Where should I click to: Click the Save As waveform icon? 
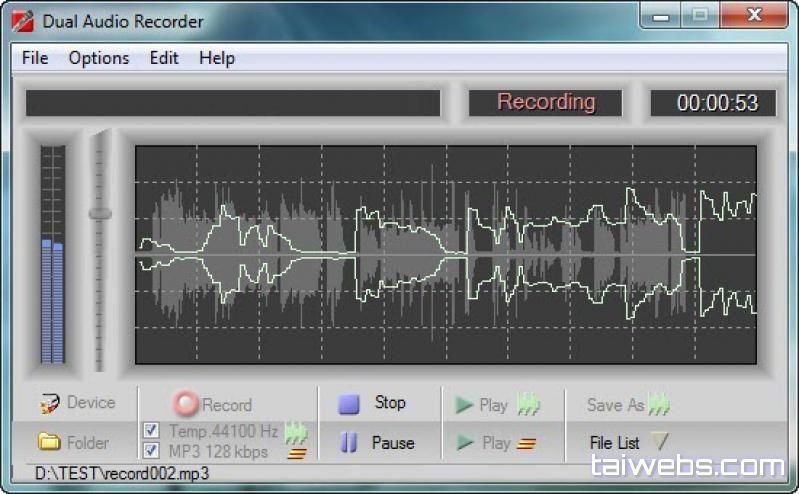pos(658,405)
